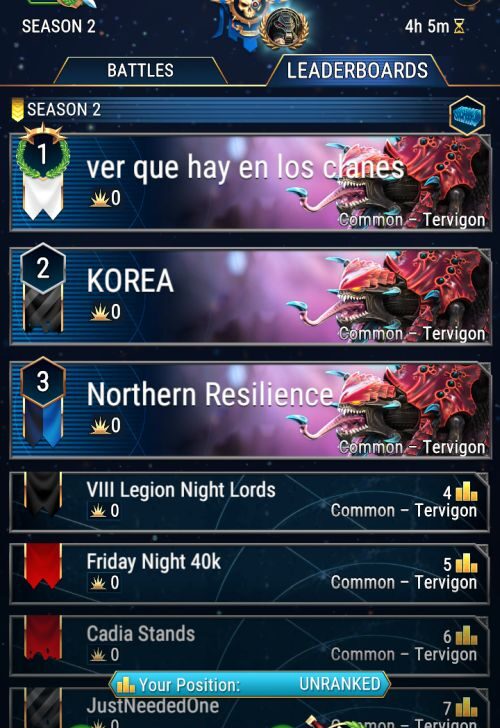The width and height of the screenshot is (500, 728).
Task: Tap the rank 3 hexagon badge
Action: point(43,382)
